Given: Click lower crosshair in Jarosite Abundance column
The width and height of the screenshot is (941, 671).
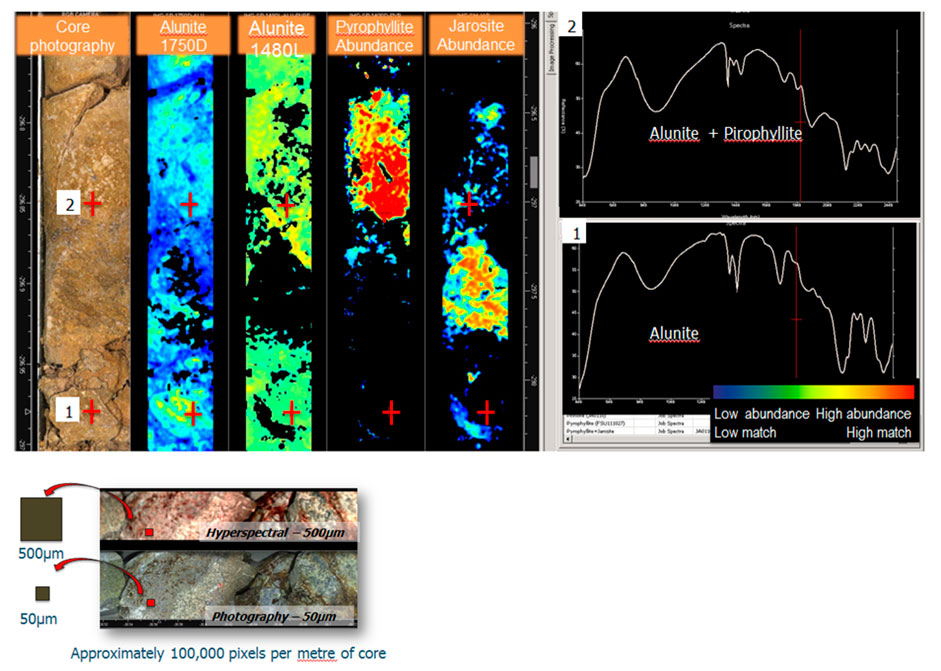Looking at the screenshot, I should tap(487, 411).
